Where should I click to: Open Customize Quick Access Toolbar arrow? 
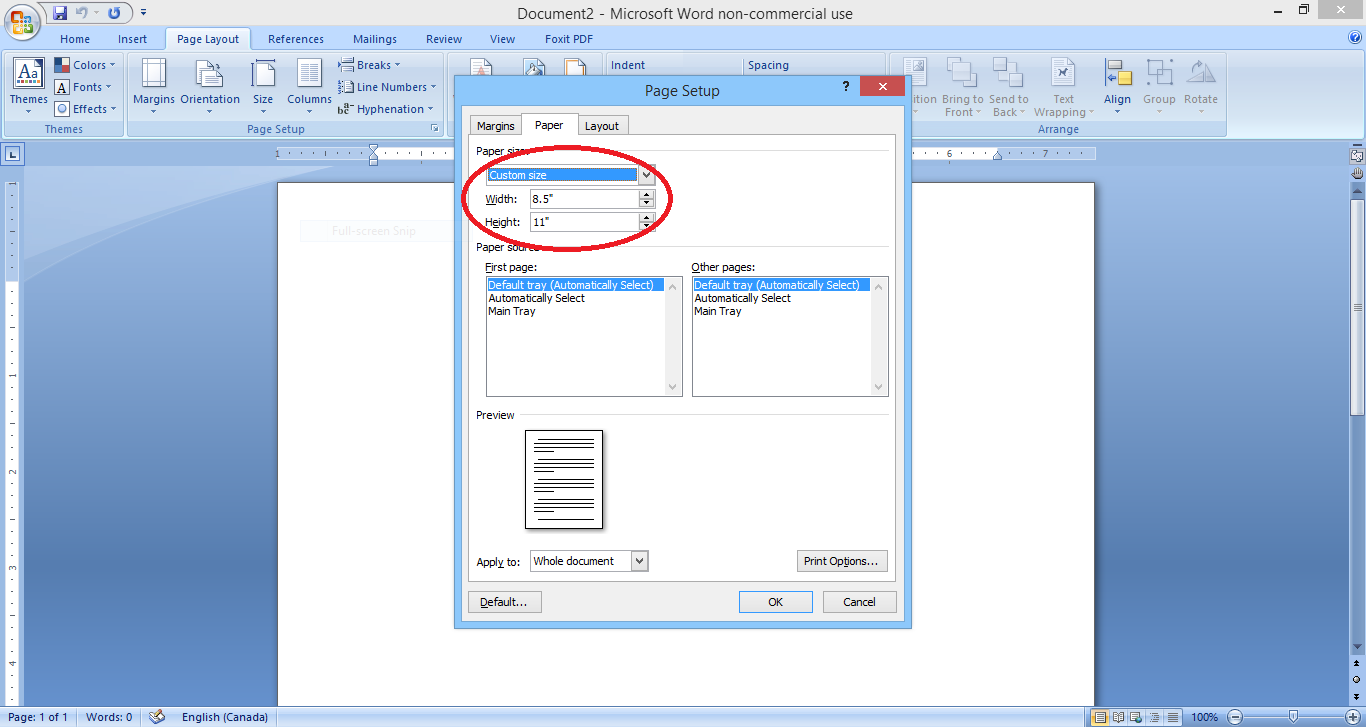[x=143, y=13]
